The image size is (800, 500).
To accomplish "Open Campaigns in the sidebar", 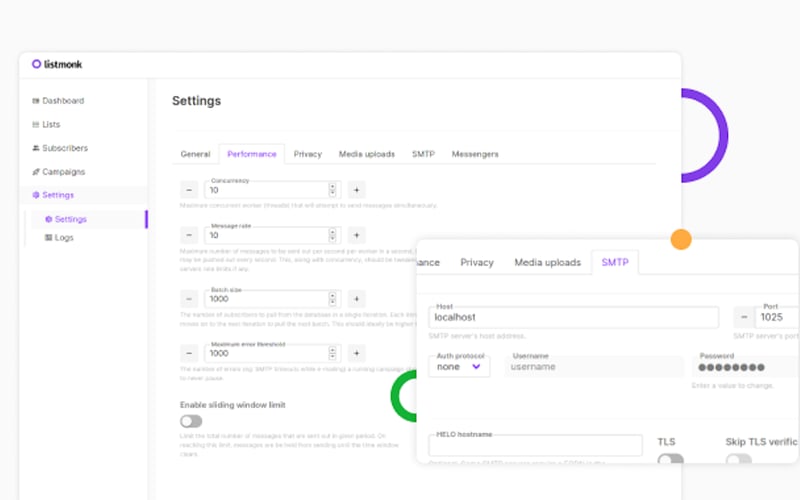I will 58,171.
